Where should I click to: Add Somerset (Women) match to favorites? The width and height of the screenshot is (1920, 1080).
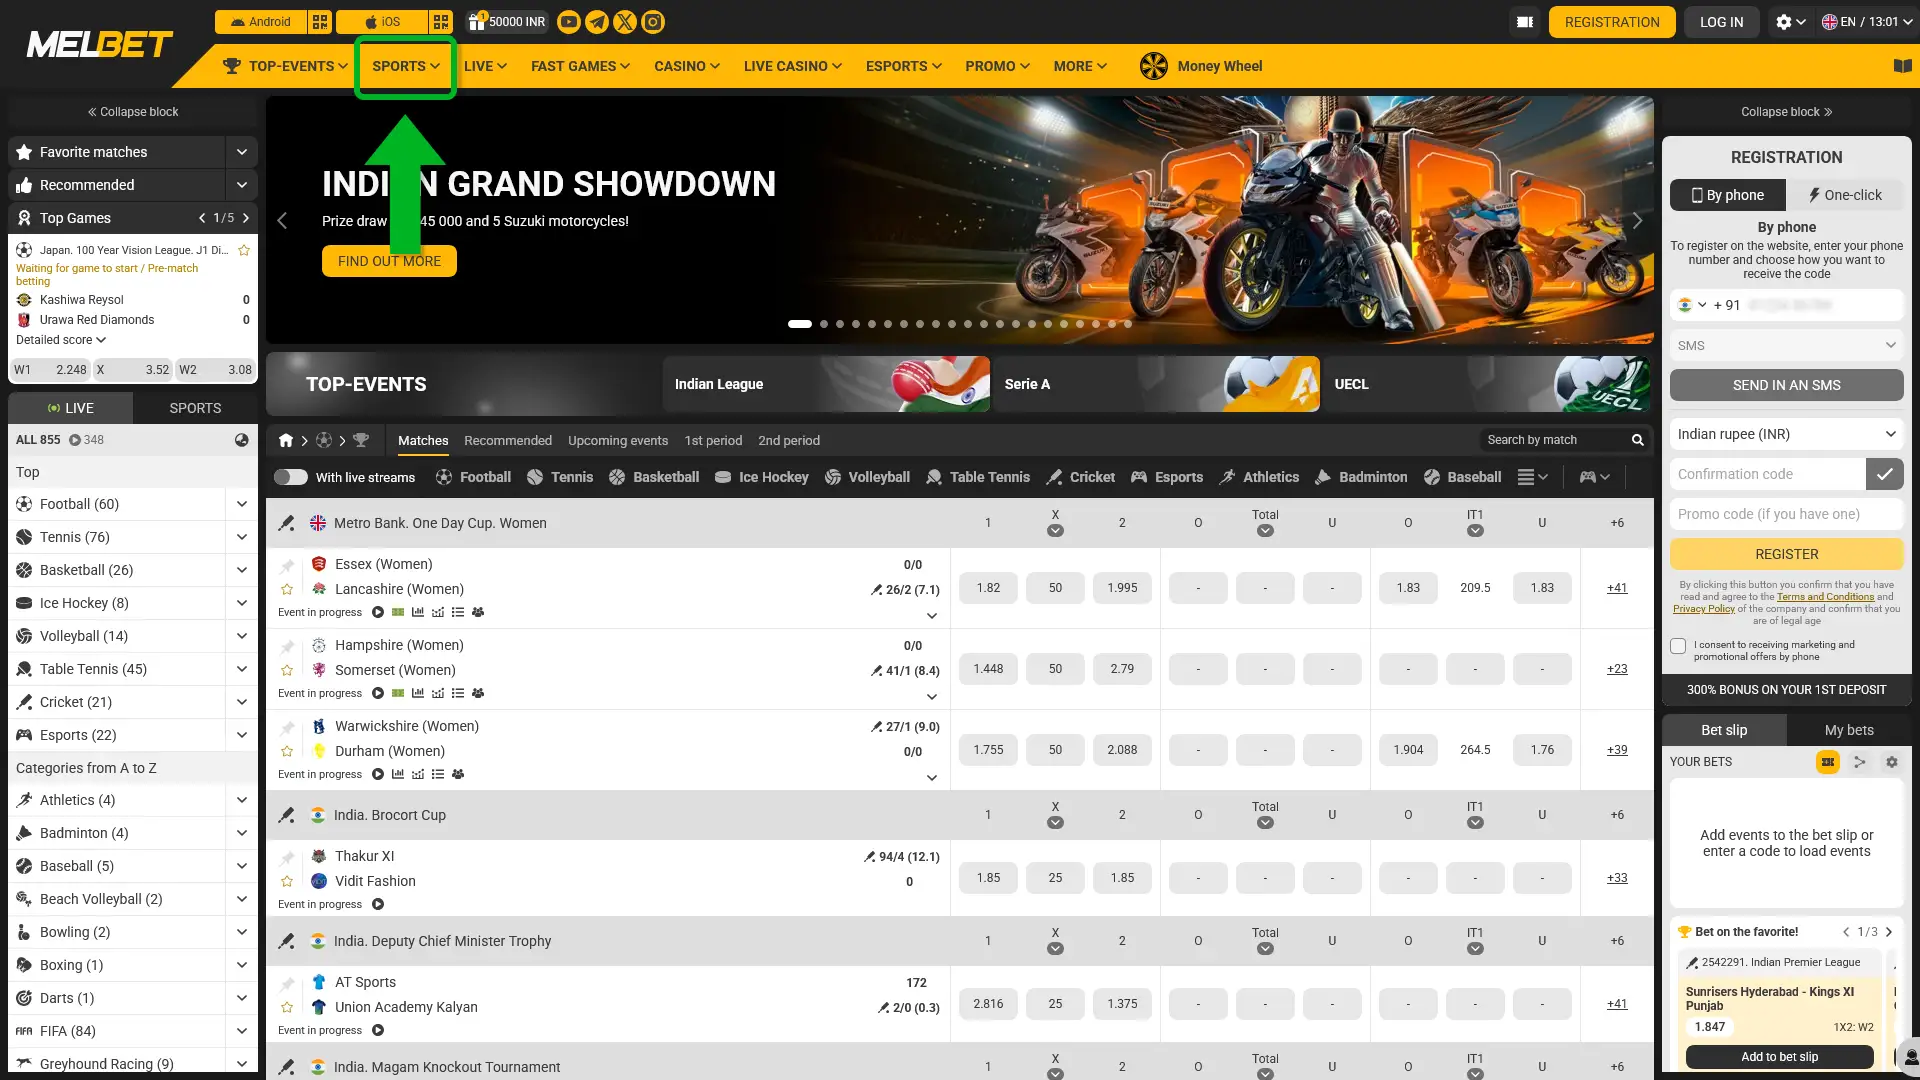click(x=287, y=670)
